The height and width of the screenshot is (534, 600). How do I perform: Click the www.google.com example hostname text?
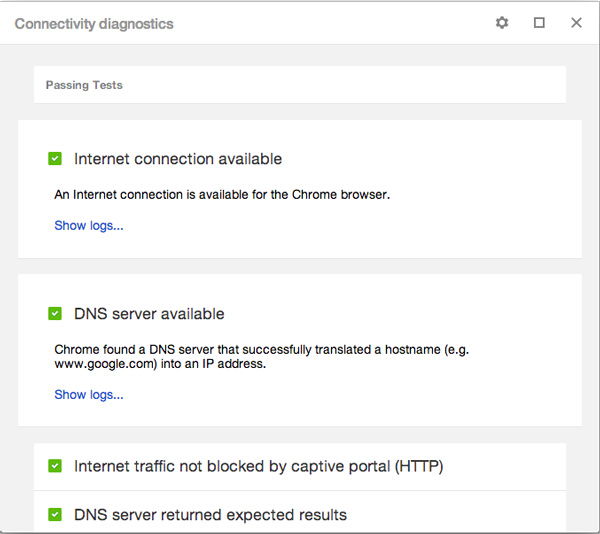pyautogui.click(x=105, y=365)
